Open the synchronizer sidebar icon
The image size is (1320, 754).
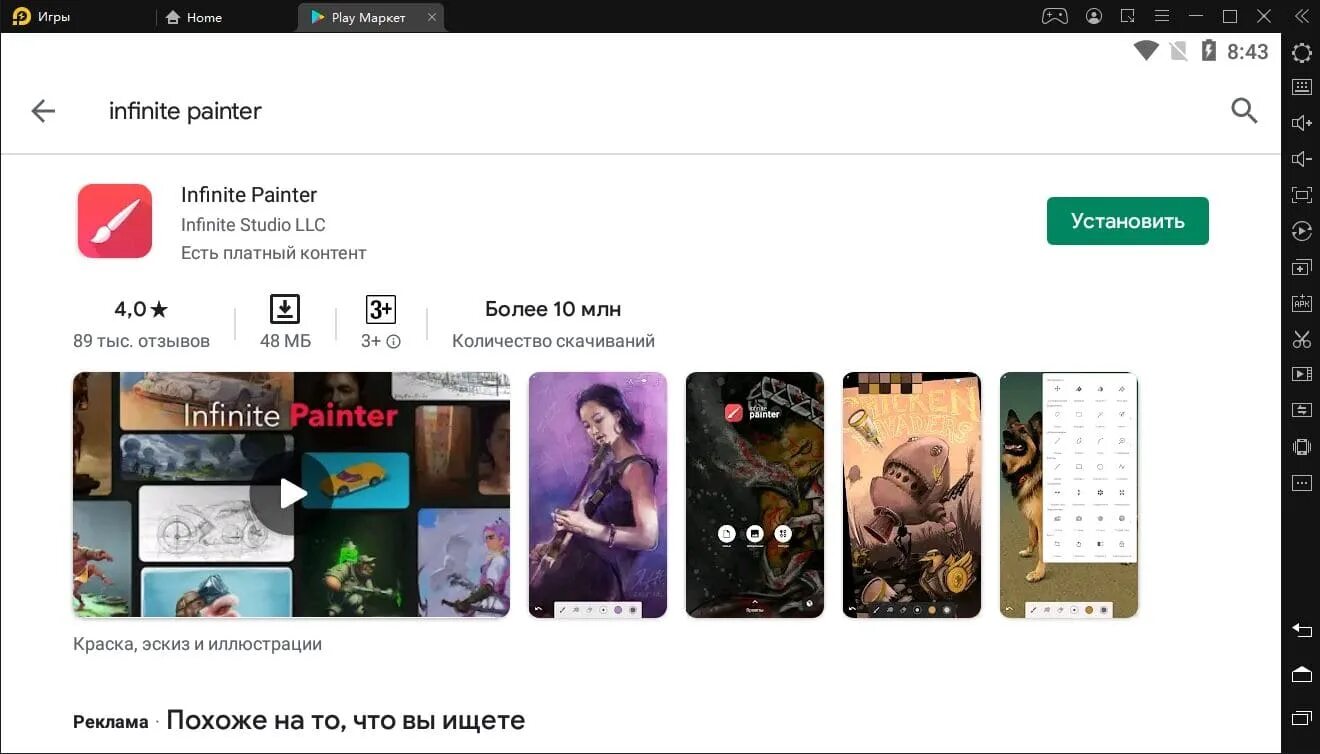click(x=1302, y=410)
